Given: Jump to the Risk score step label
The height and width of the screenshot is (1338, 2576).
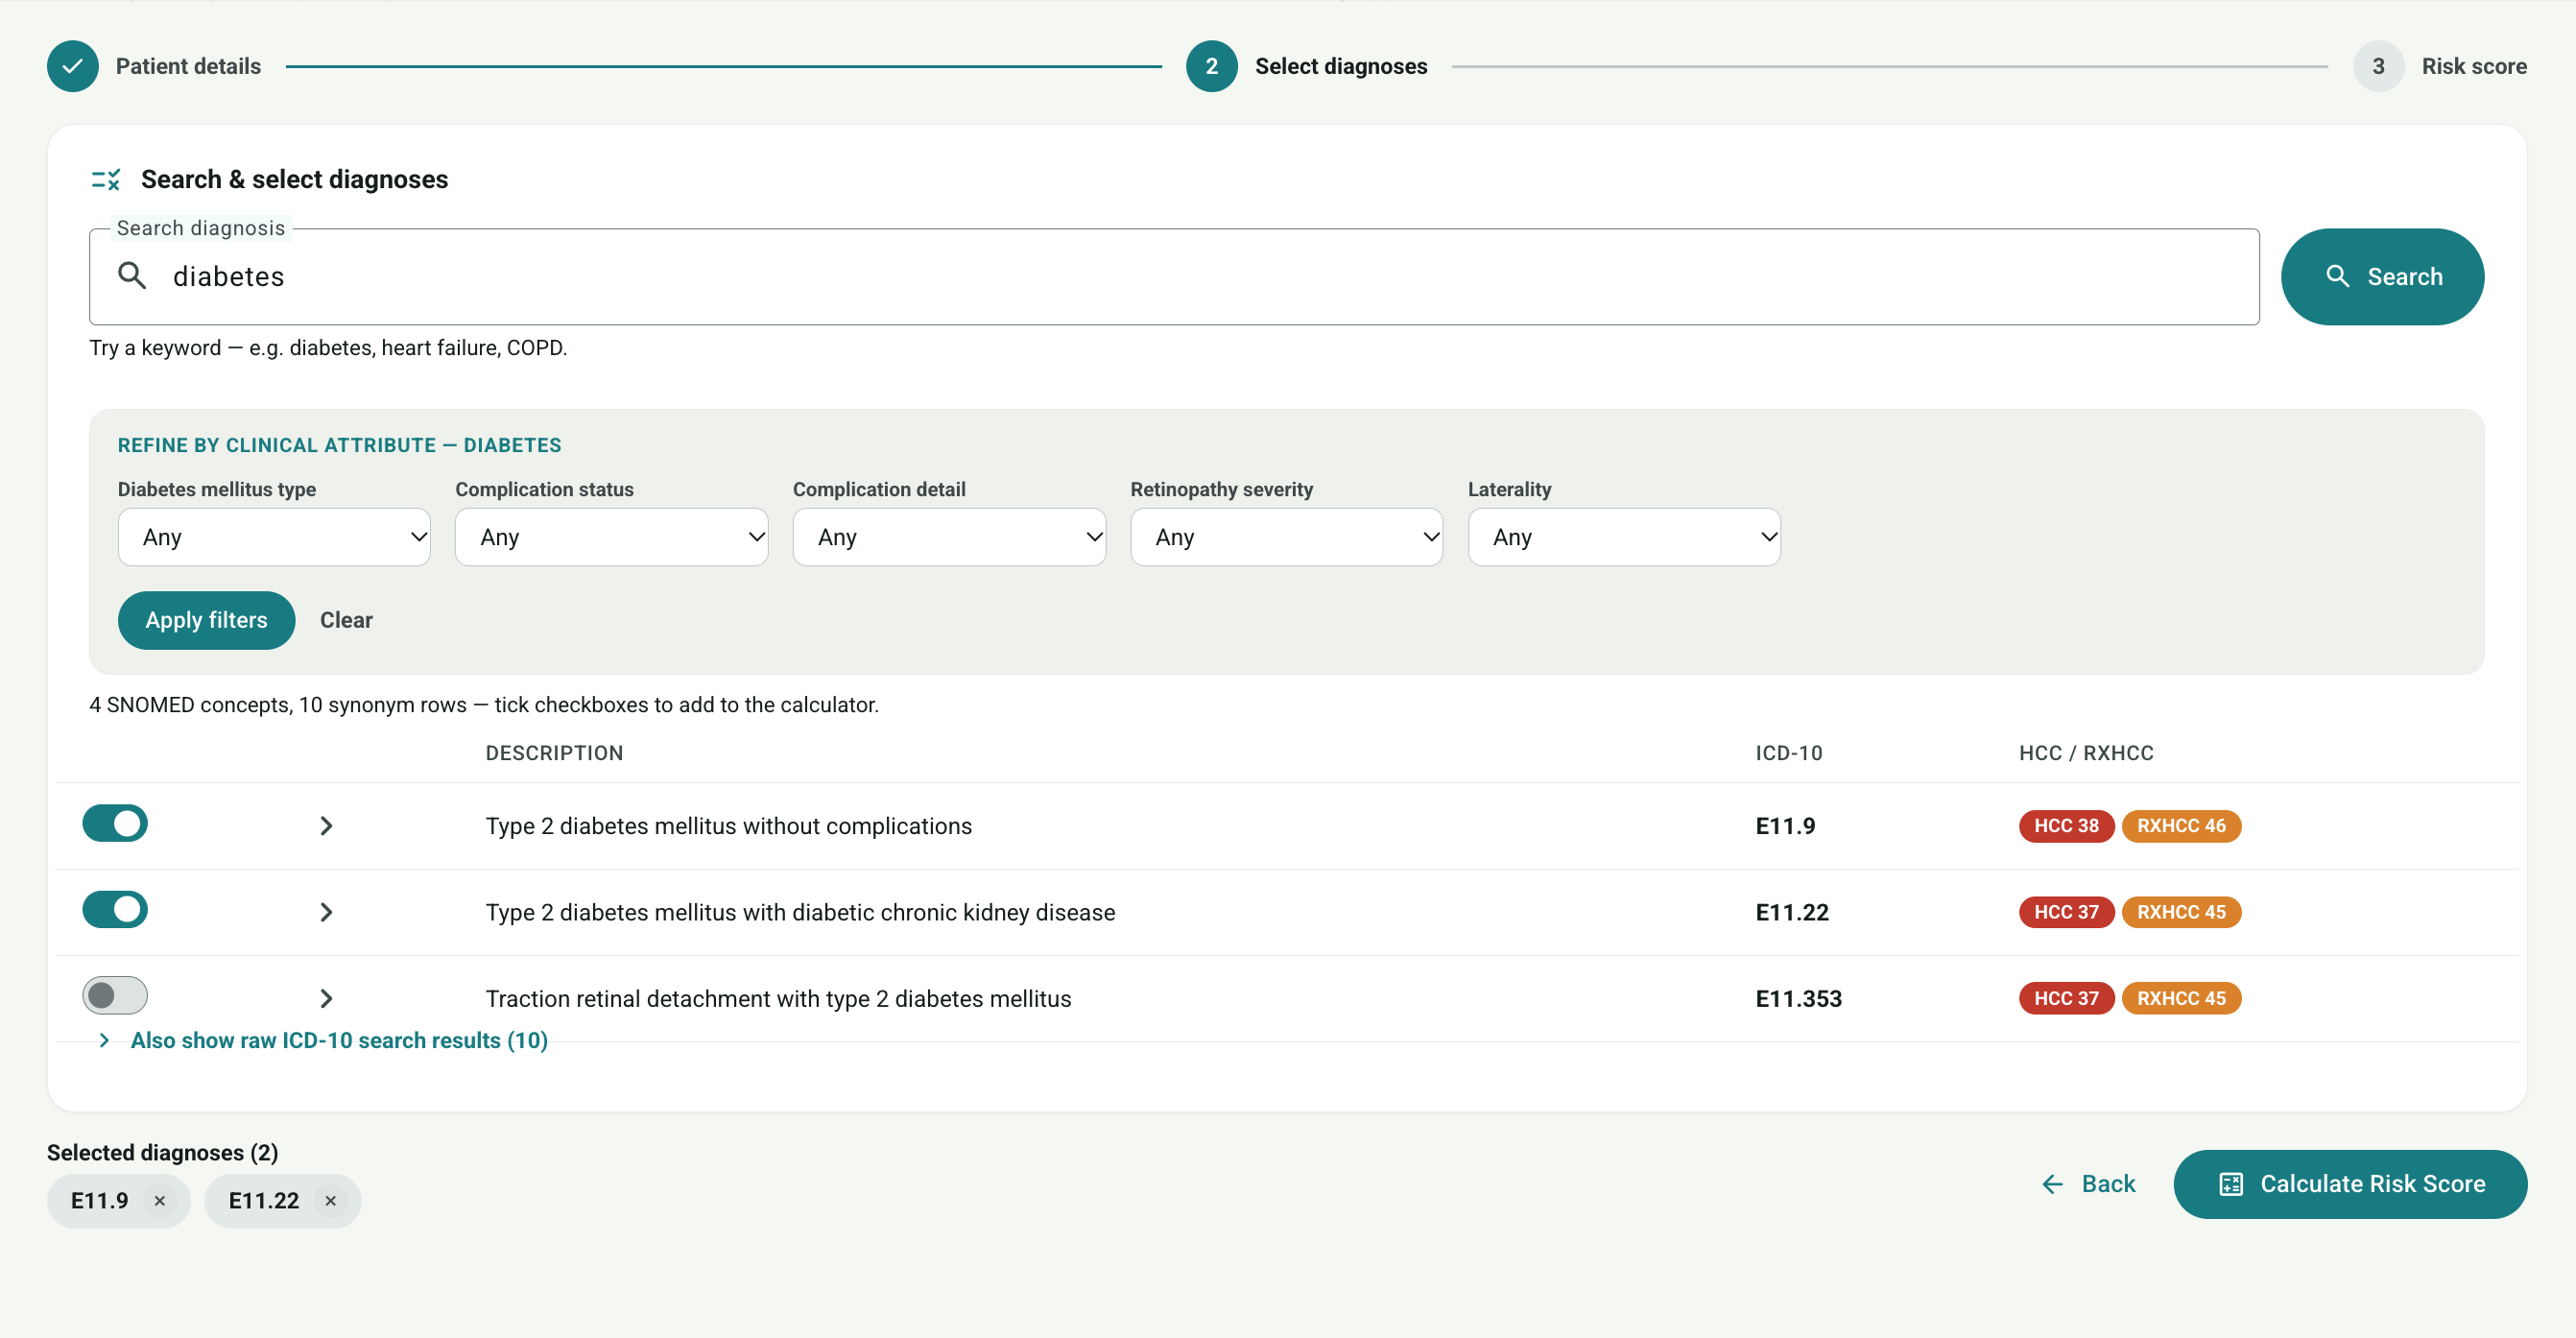Looking at the screenshot, I should tap(2474, 66).
